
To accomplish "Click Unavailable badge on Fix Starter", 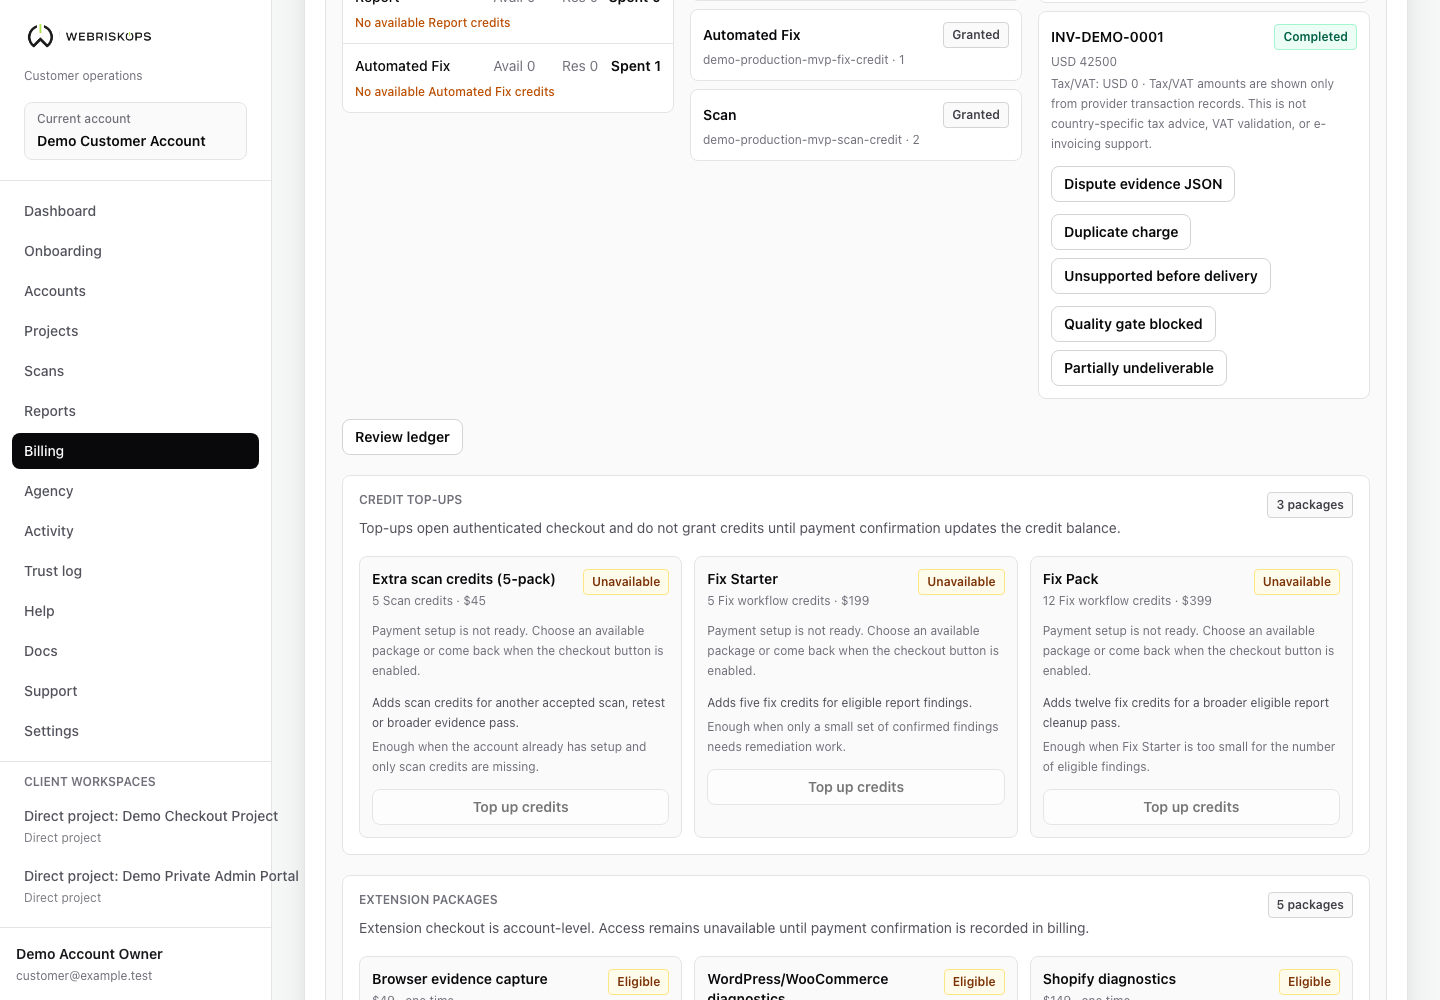I will click(961, 582).
